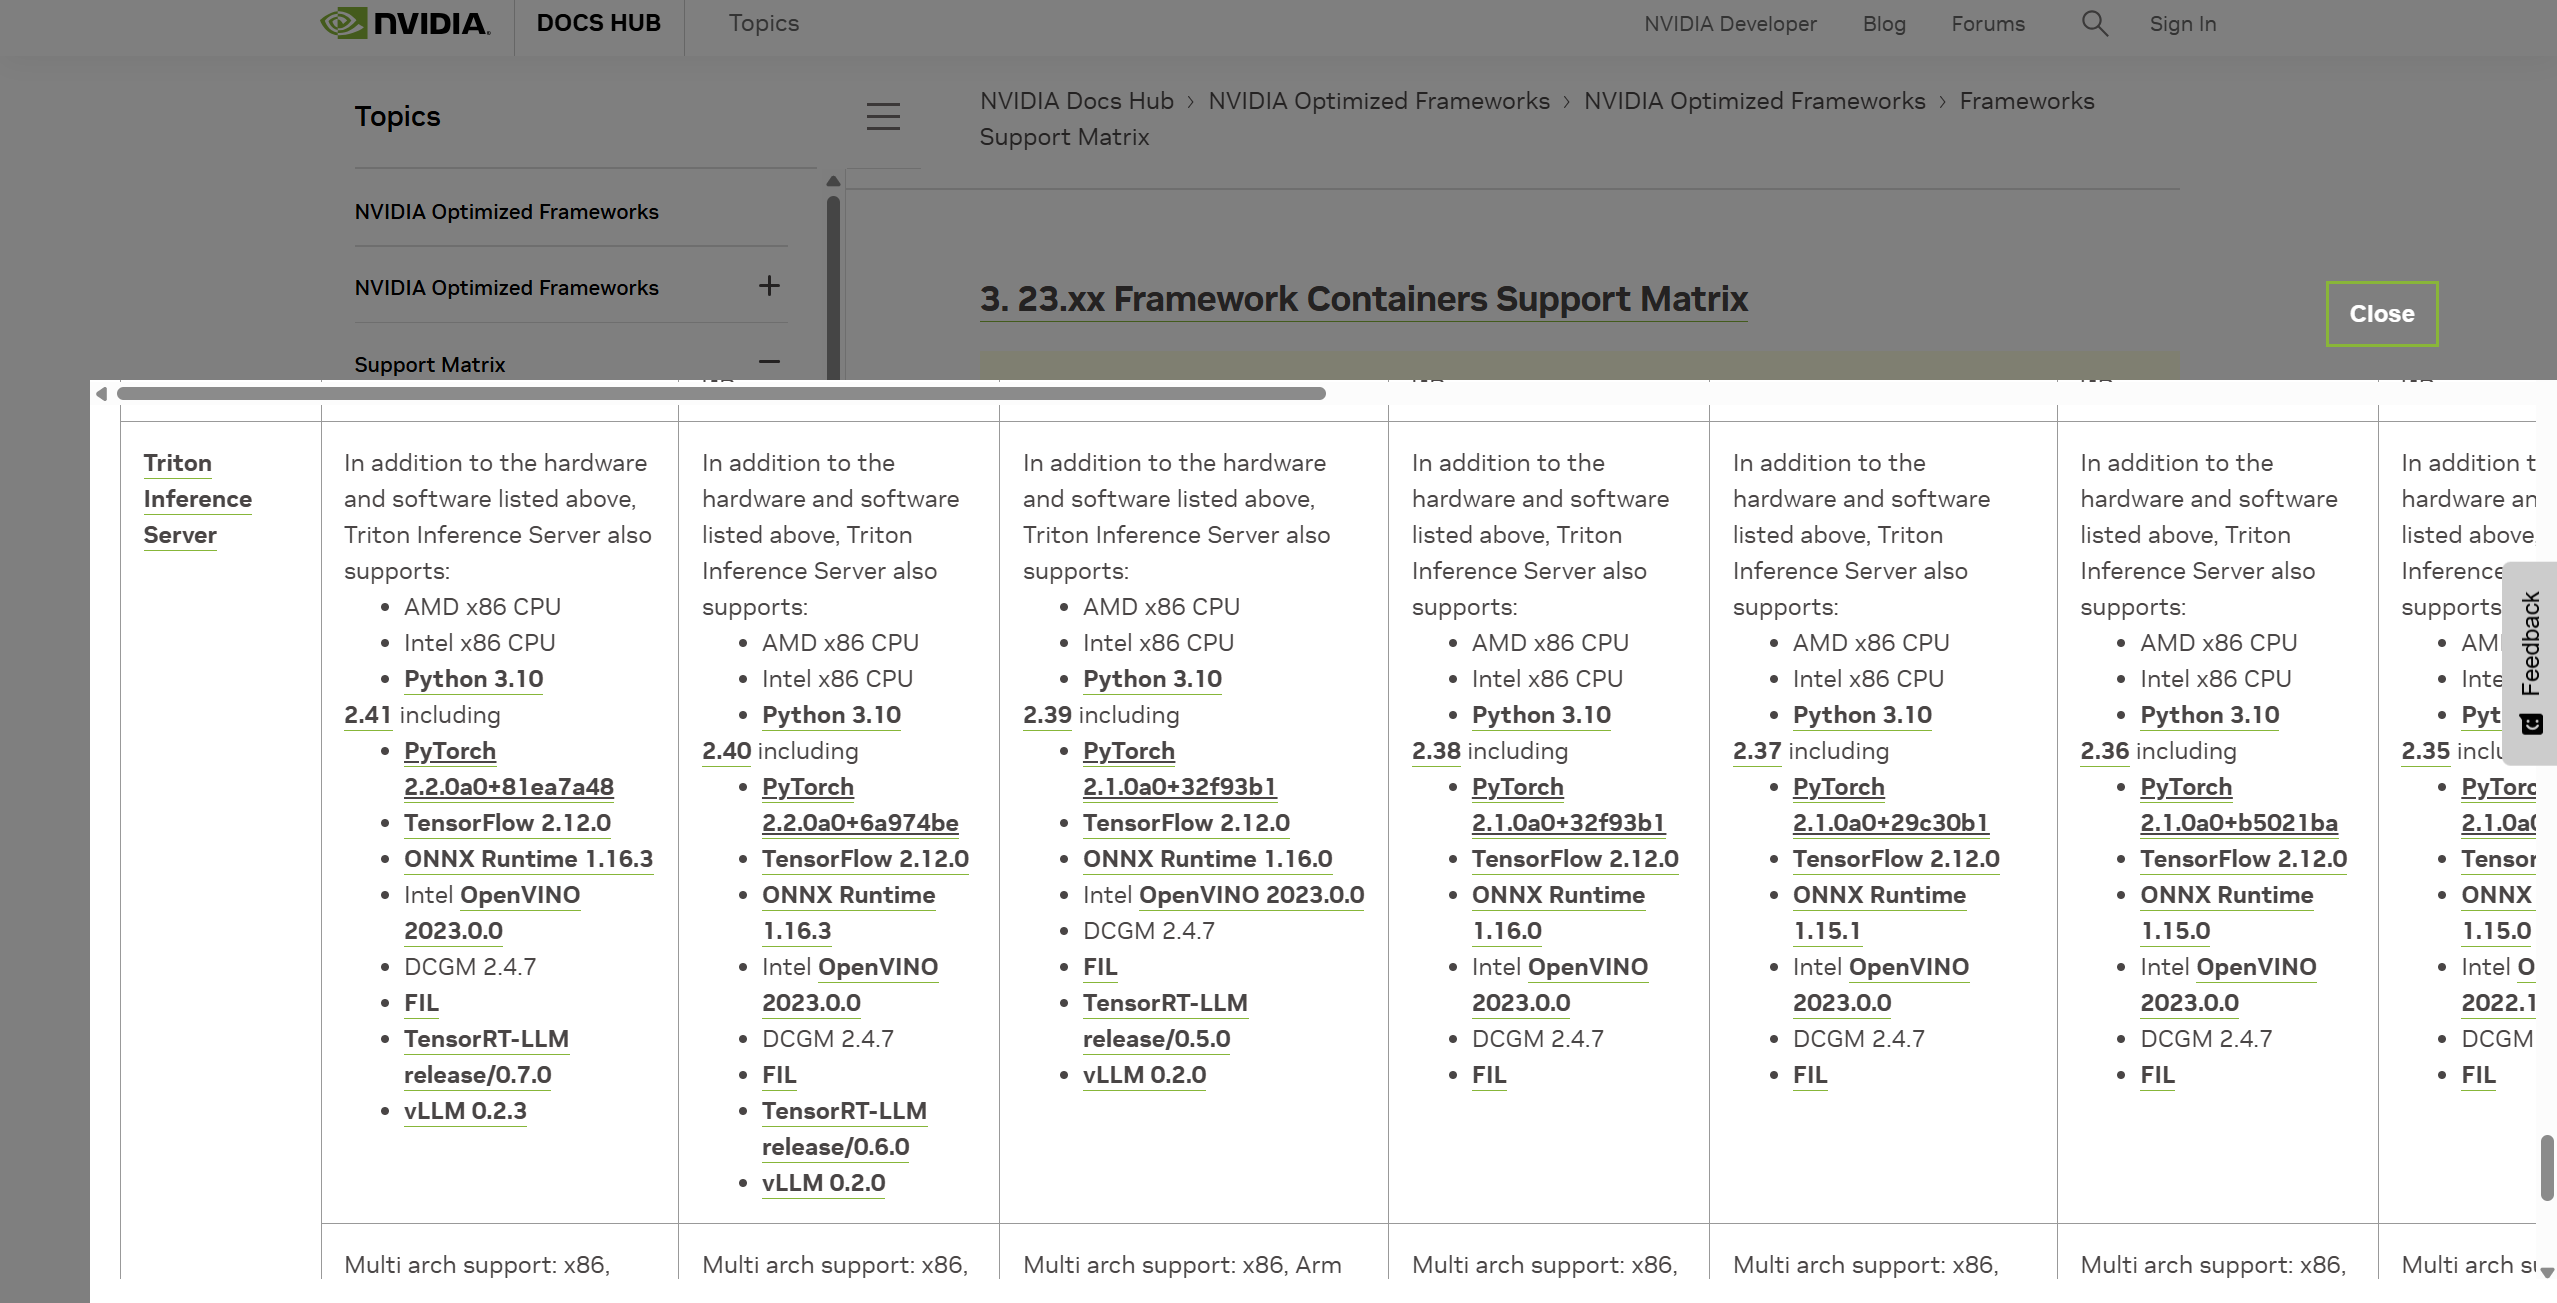Collapse the Support Matrix minus icon
Screen dimensions: 2557x1303
(768, 362)
